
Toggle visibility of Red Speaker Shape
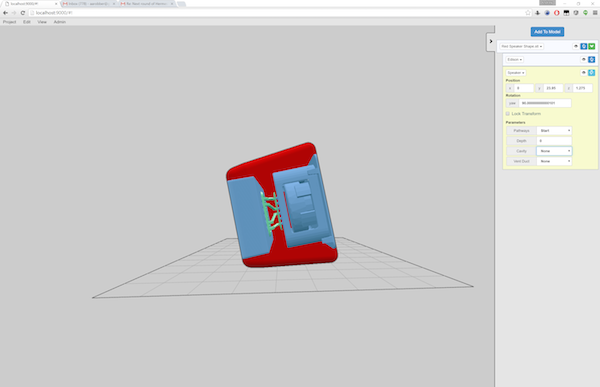pyautogui.click(x=576, y=46)
